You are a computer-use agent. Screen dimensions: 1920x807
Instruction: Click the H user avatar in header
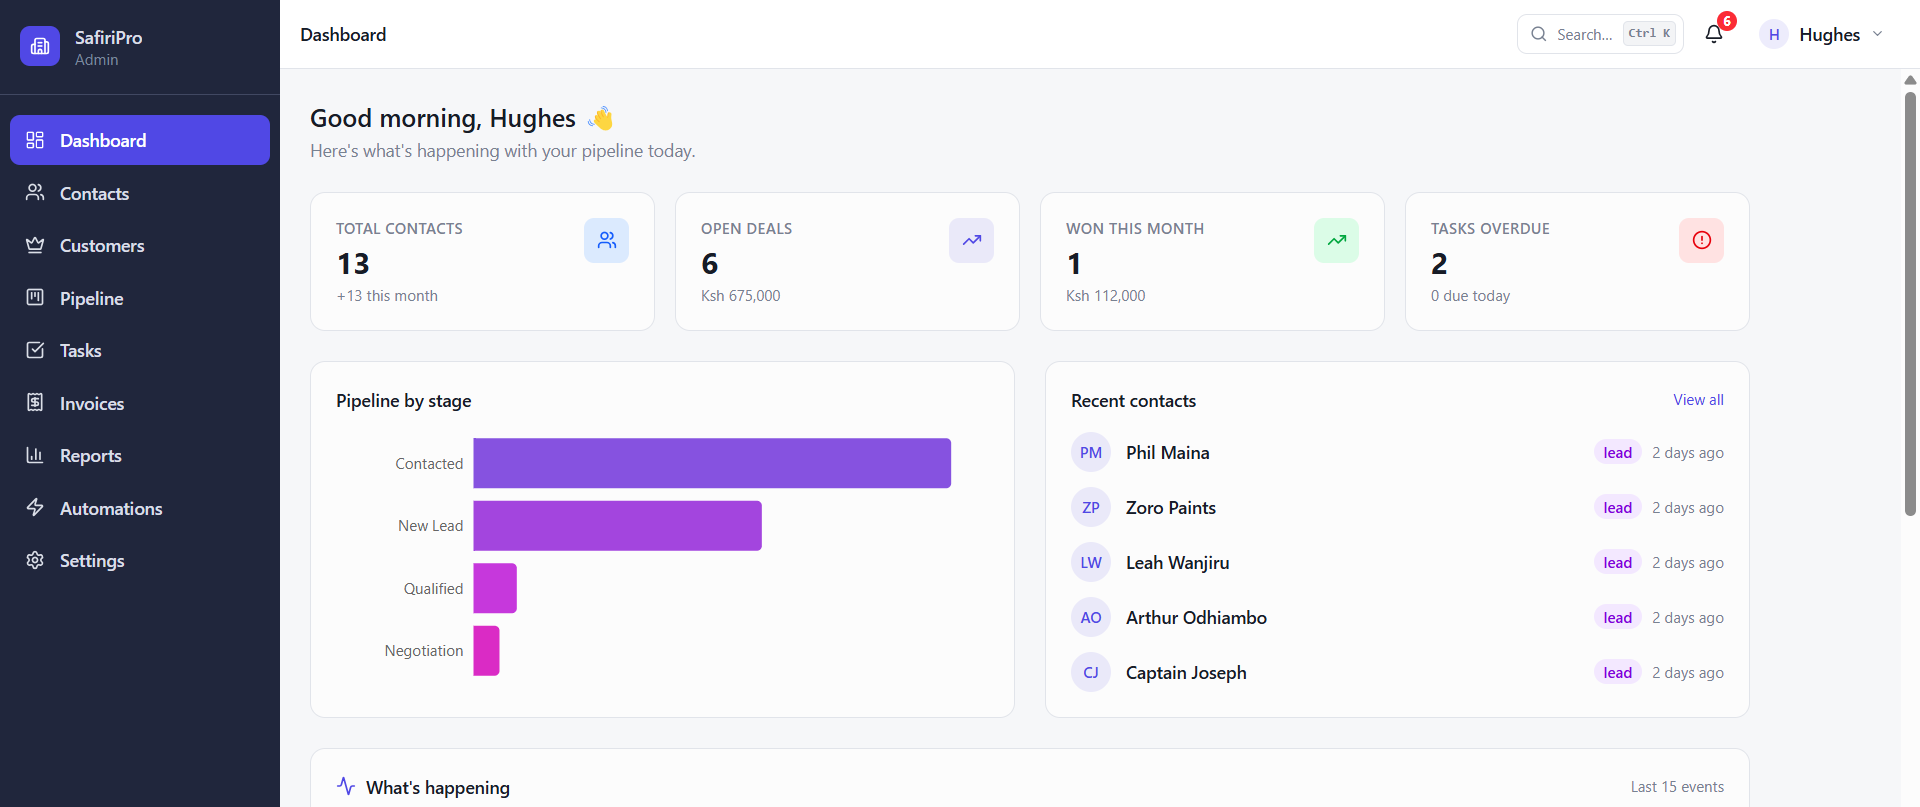pyautogui.click(x=1774, y=34)
